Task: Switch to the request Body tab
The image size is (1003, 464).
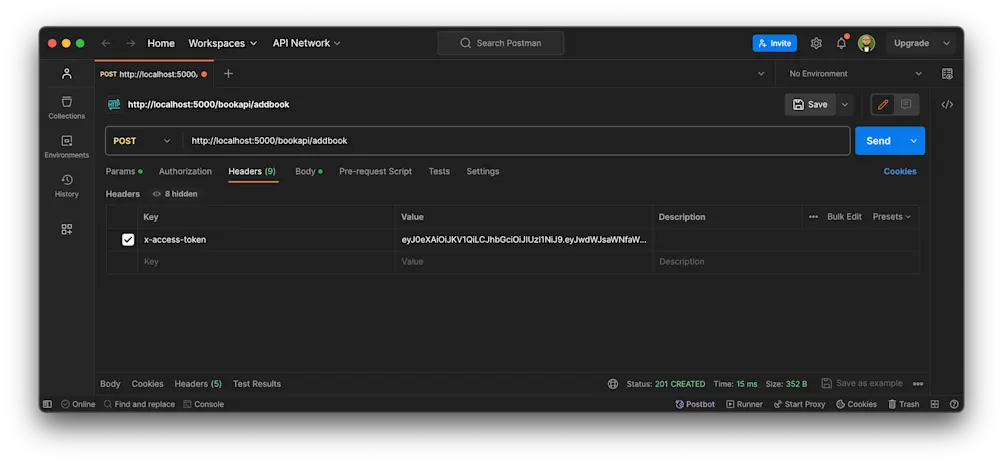Action: (309, 172)
